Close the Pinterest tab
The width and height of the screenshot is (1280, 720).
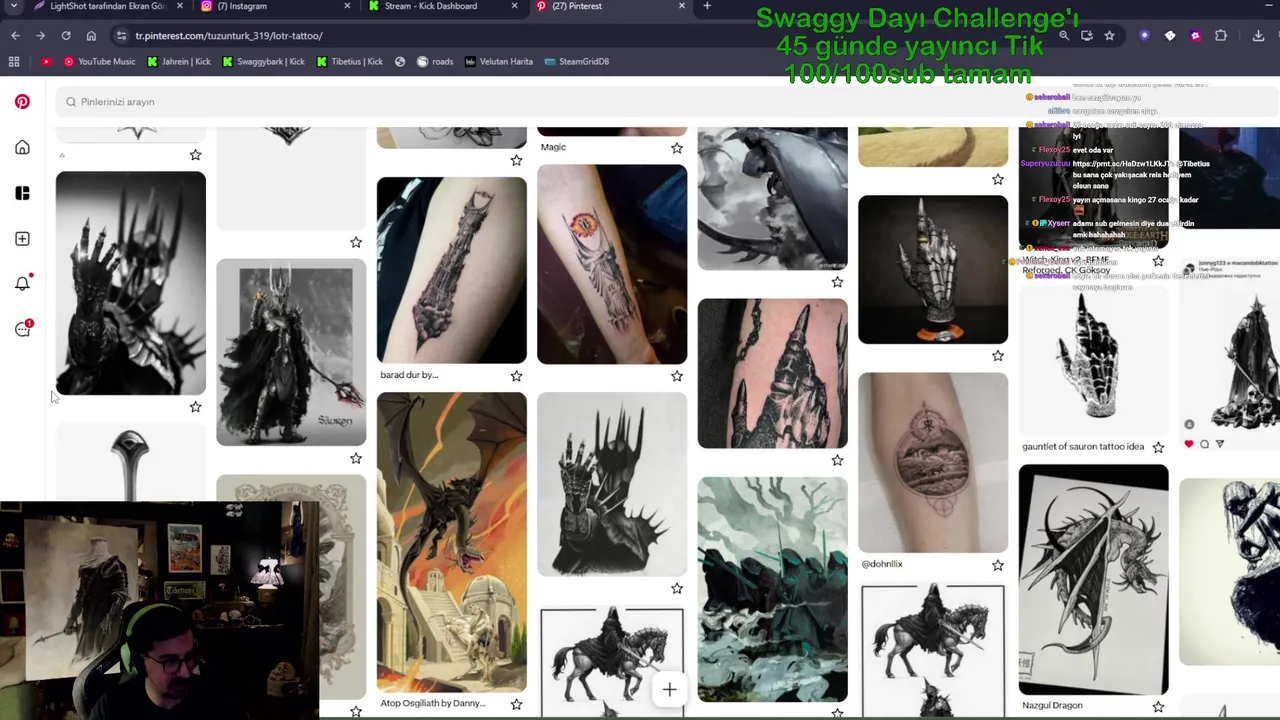tap(682, 6)
